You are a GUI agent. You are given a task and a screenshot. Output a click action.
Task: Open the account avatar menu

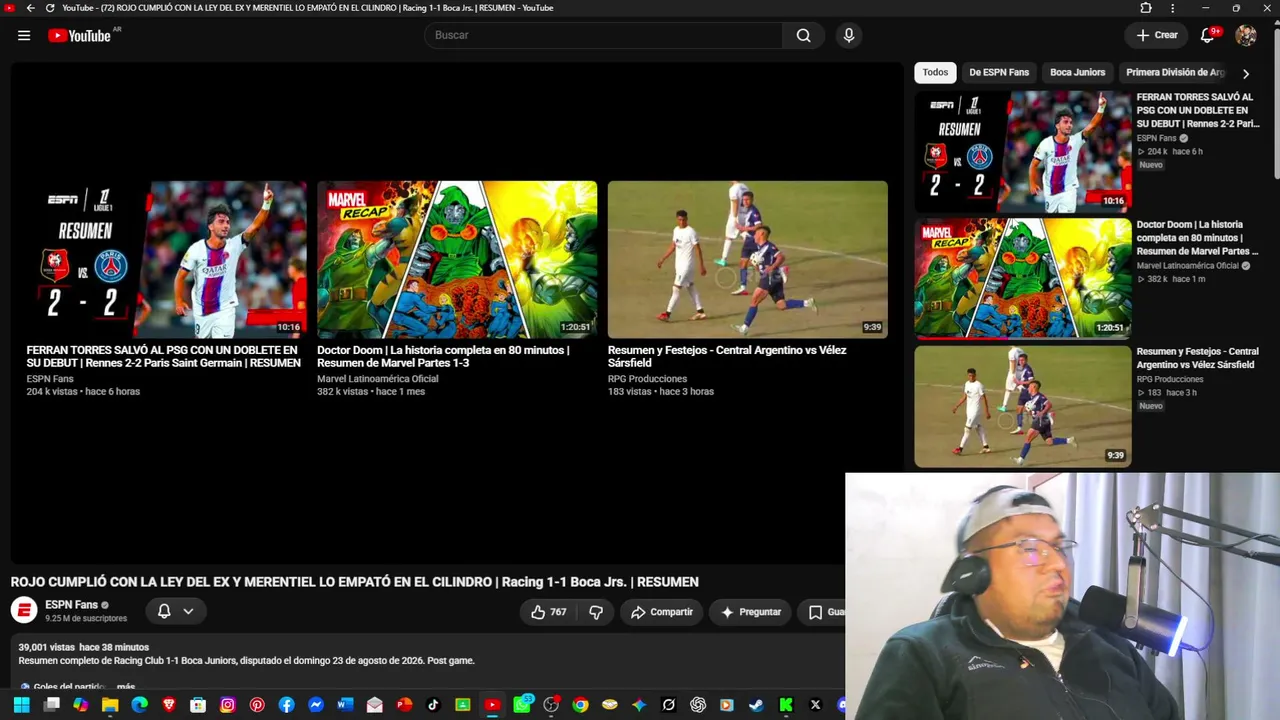[x=1246, y=35]
